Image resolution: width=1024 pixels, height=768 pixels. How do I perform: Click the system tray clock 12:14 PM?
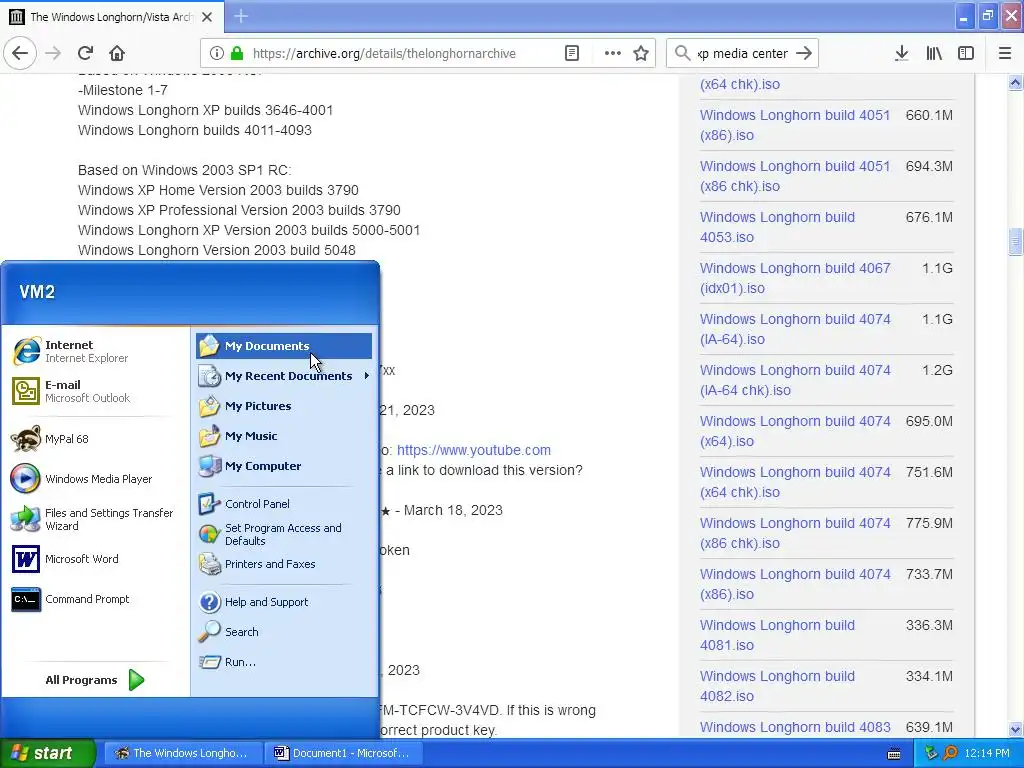point(987,754)
